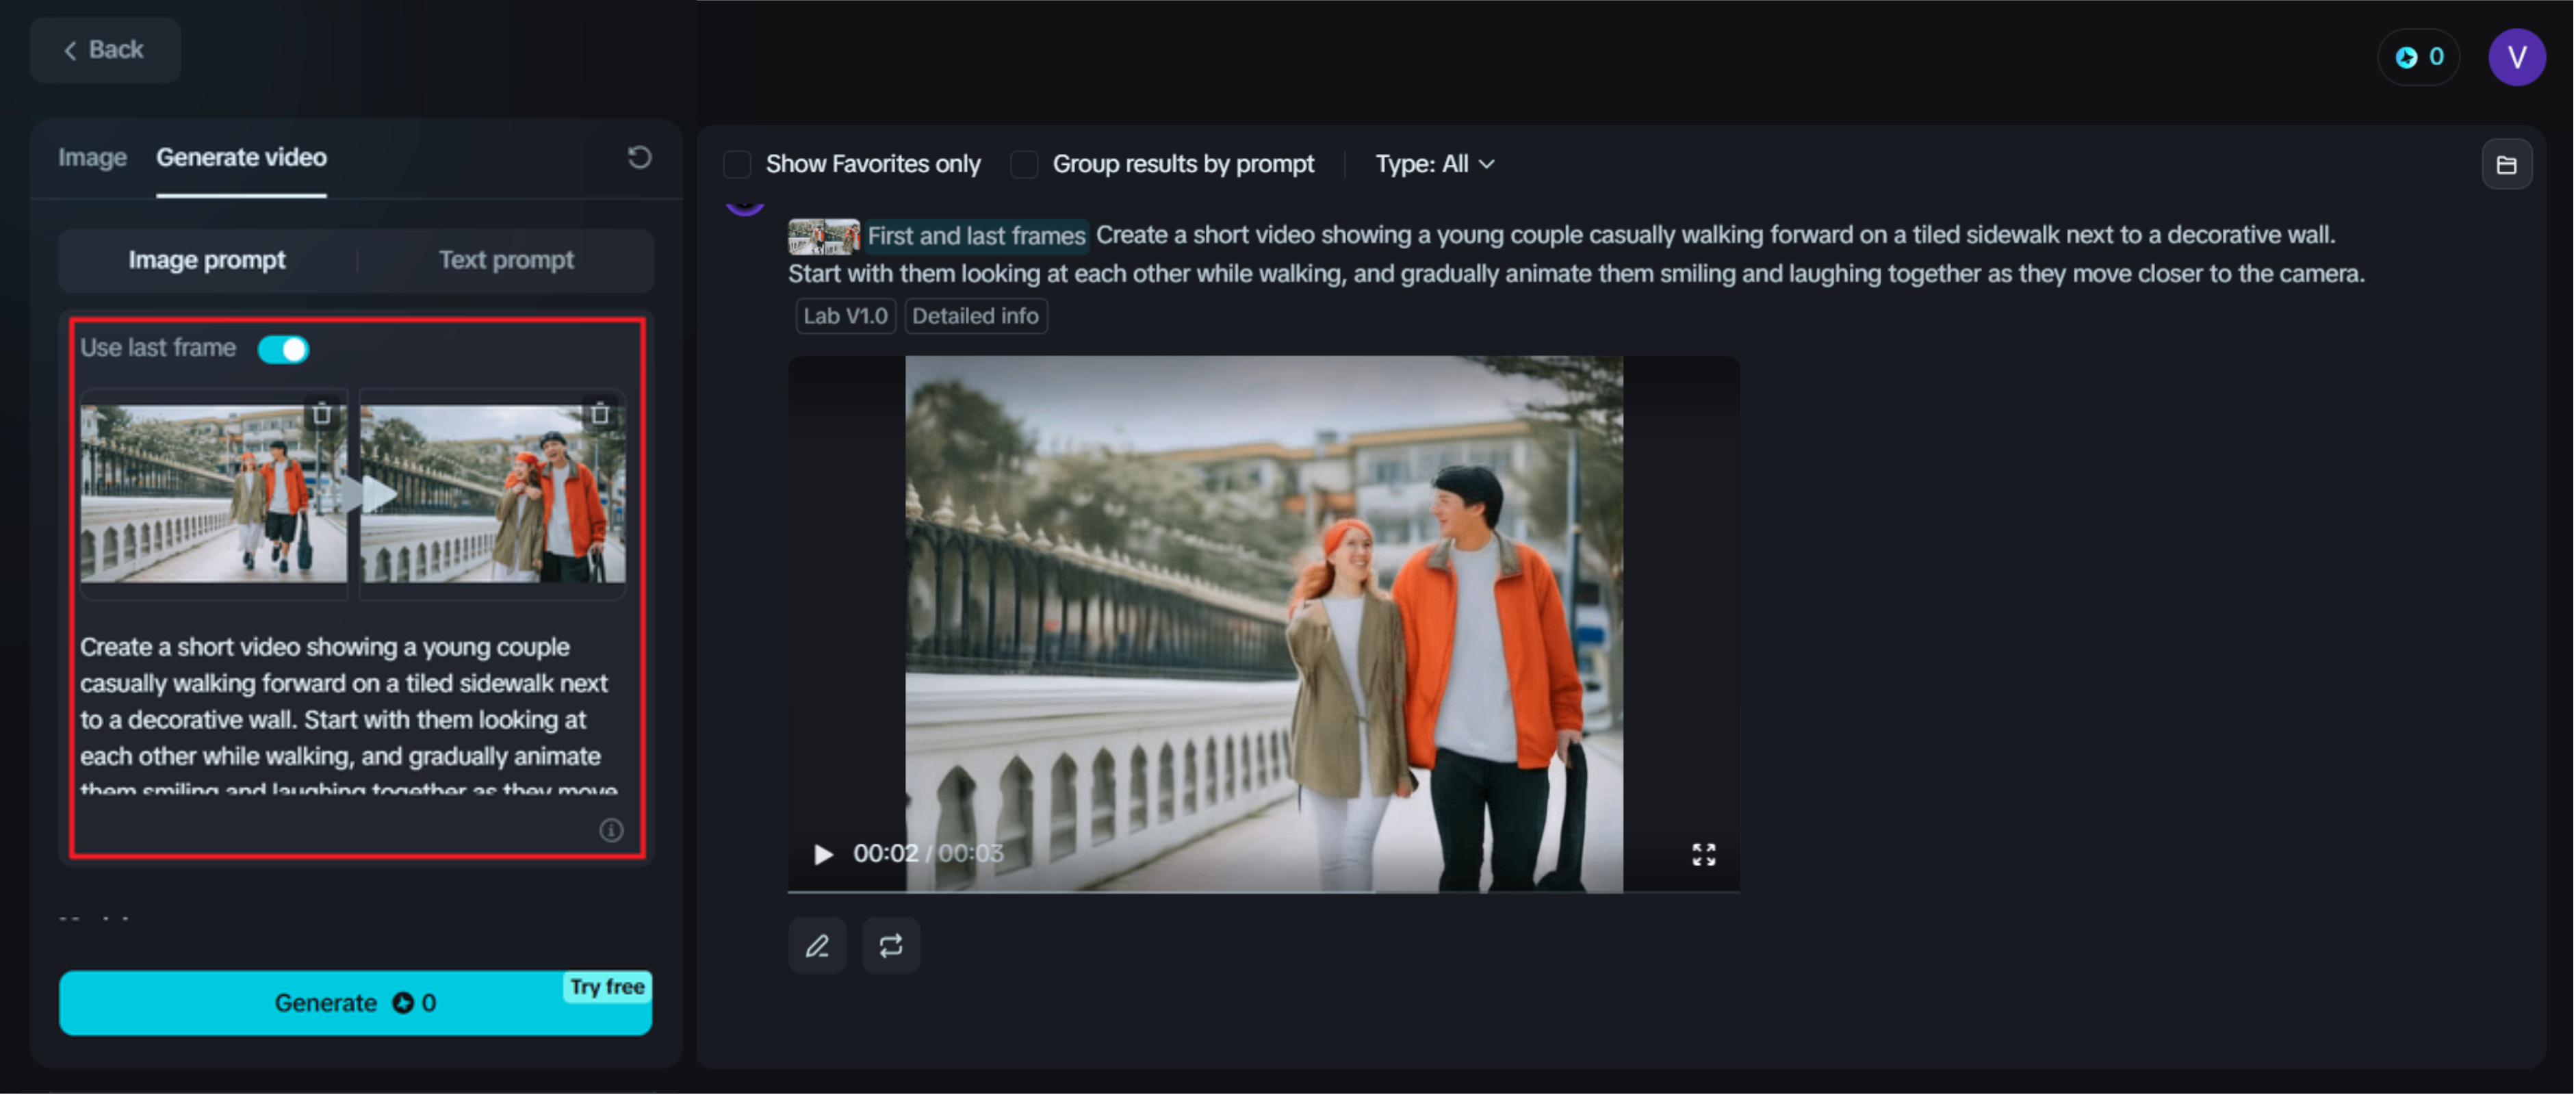Open the credits balance indicator at top right
Viewport: 2576px width, 1095px height.
pyautogui.click(x=2419, y=57)
